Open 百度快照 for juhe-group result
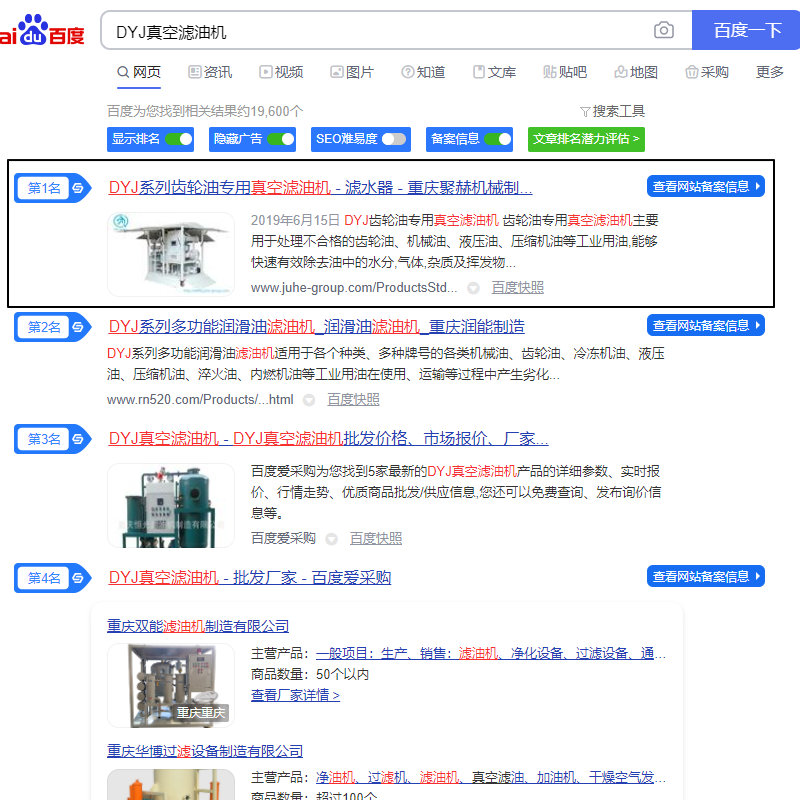Screen dimensions: 800x800 point(517,288)
